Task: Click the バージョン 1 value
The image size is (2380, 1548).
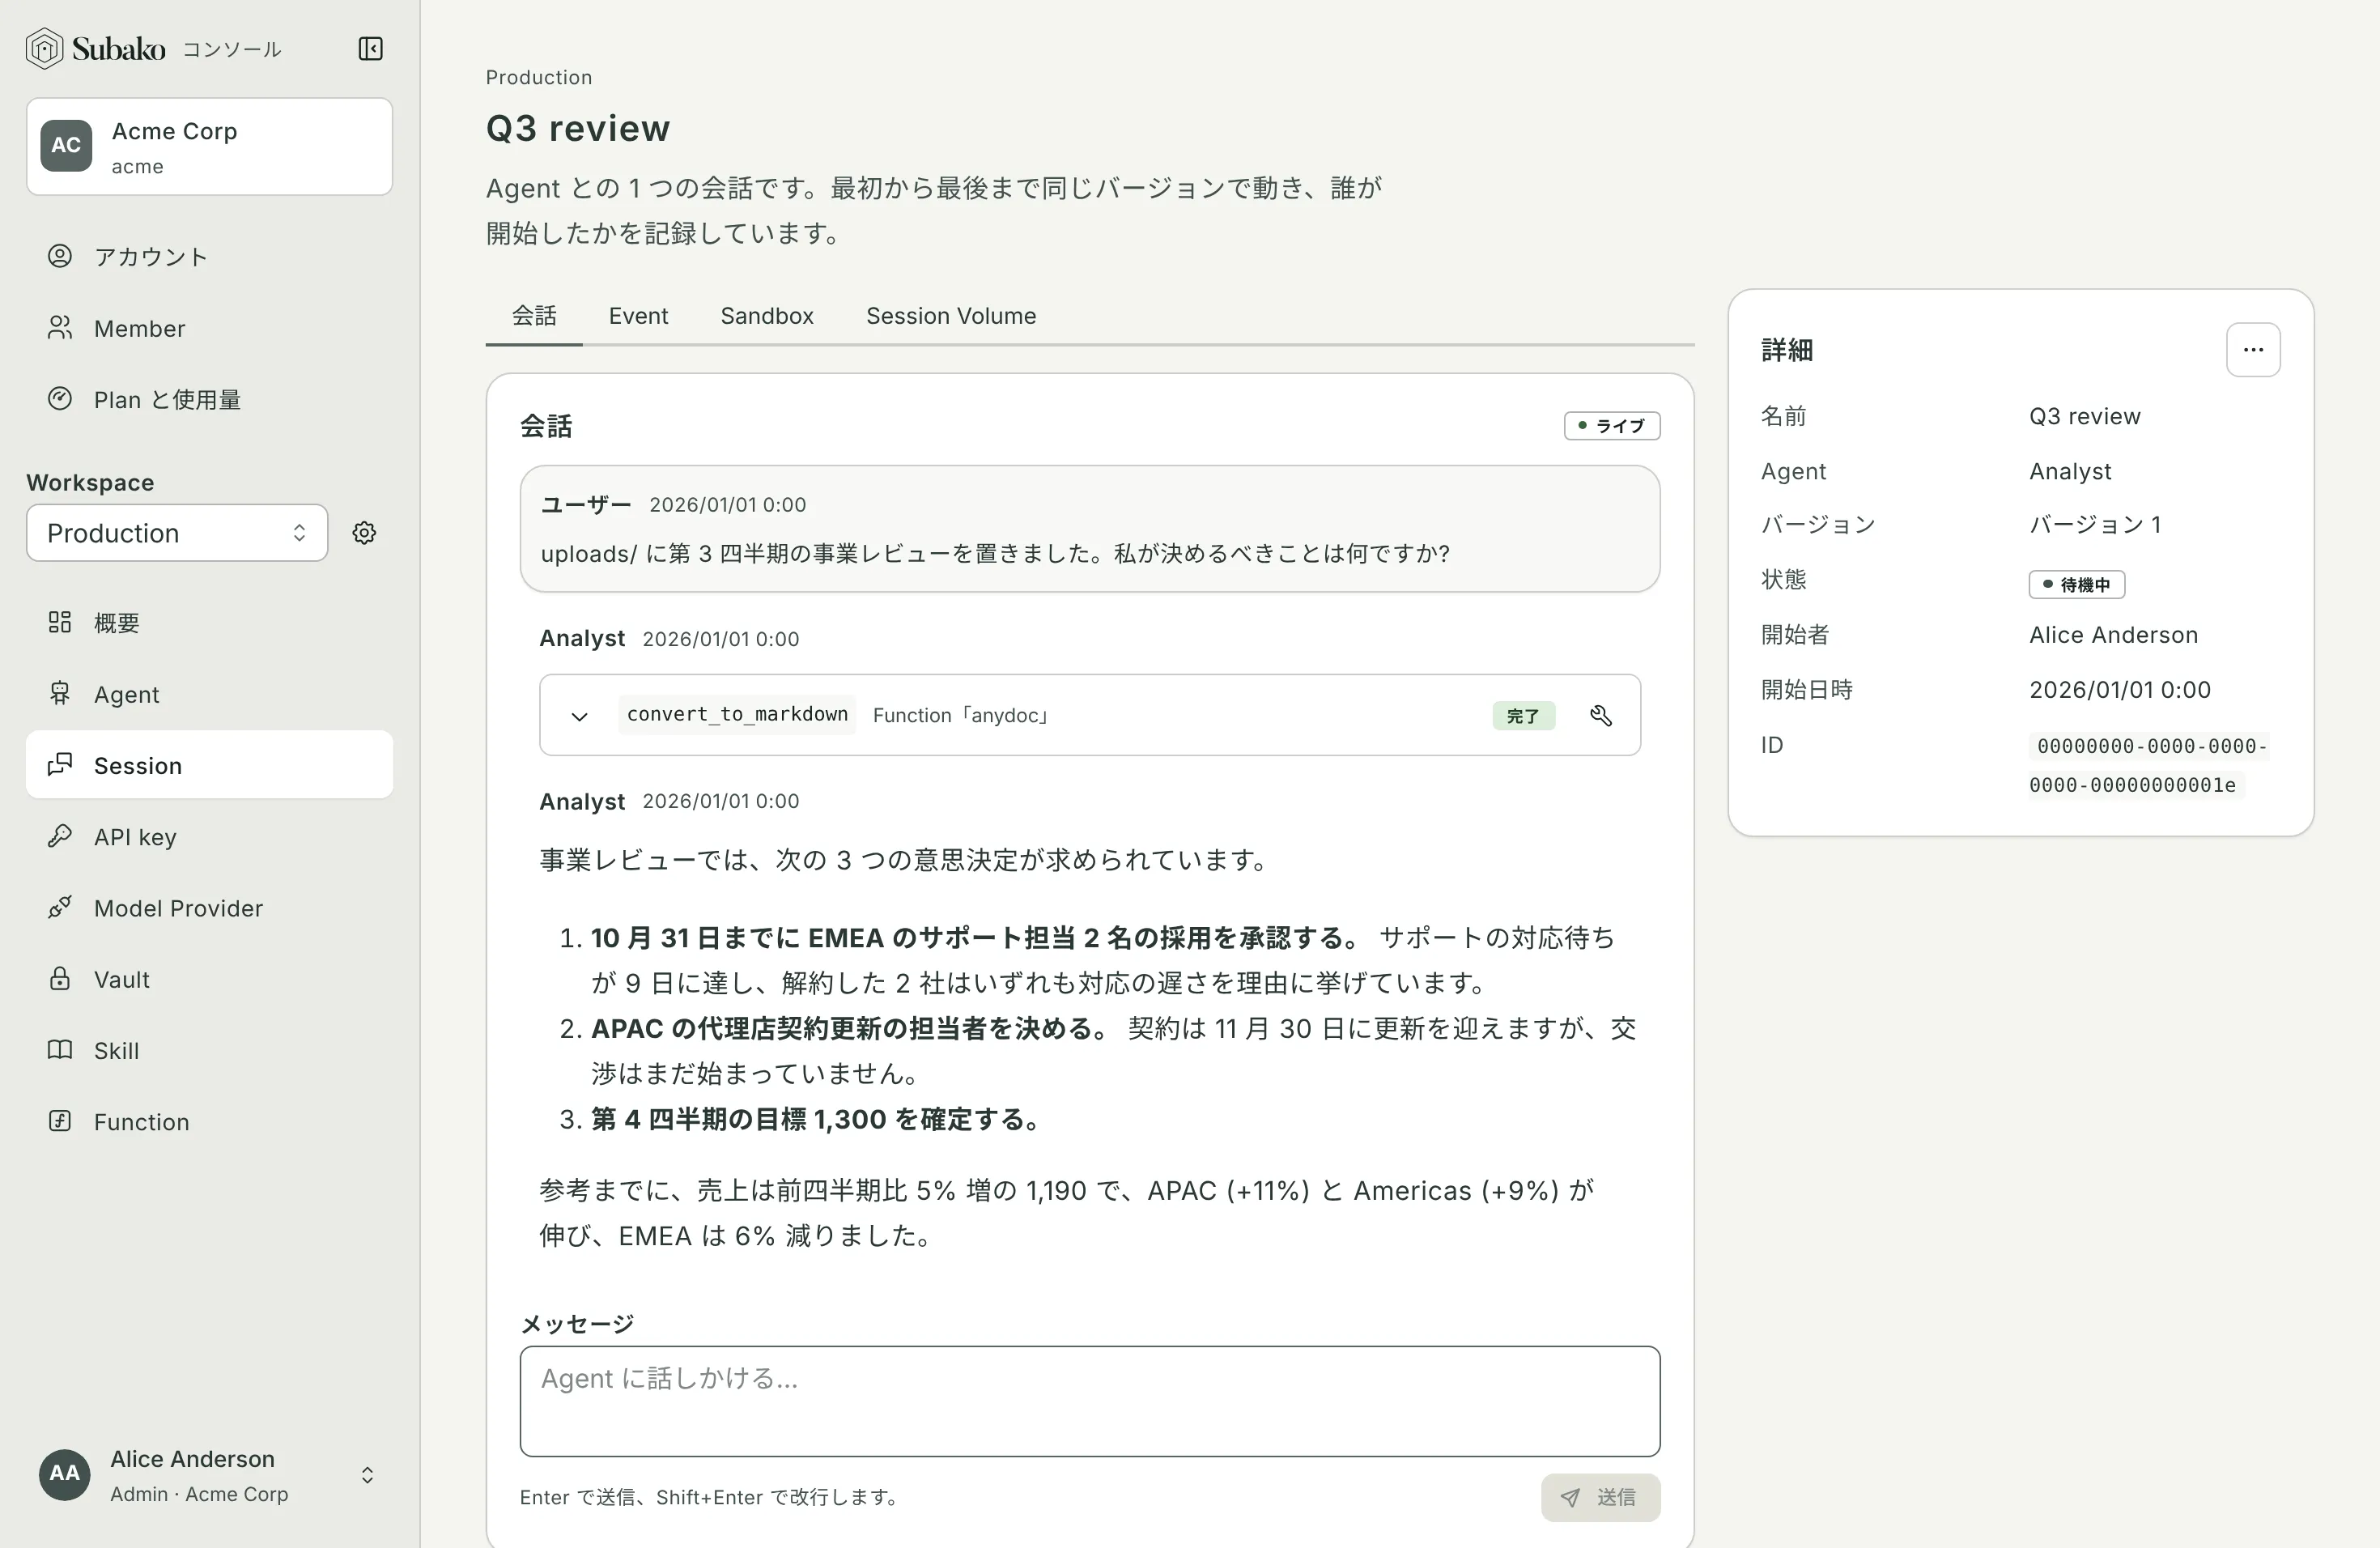Action: click(2095, 525)
